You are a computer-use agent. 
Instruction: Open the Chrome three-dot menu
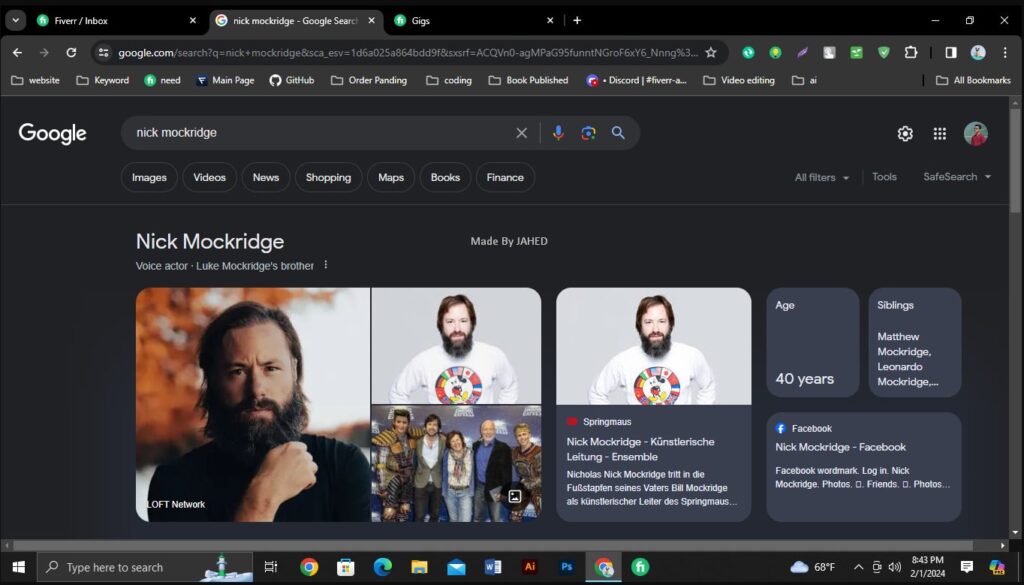(x=1004, y=53)
